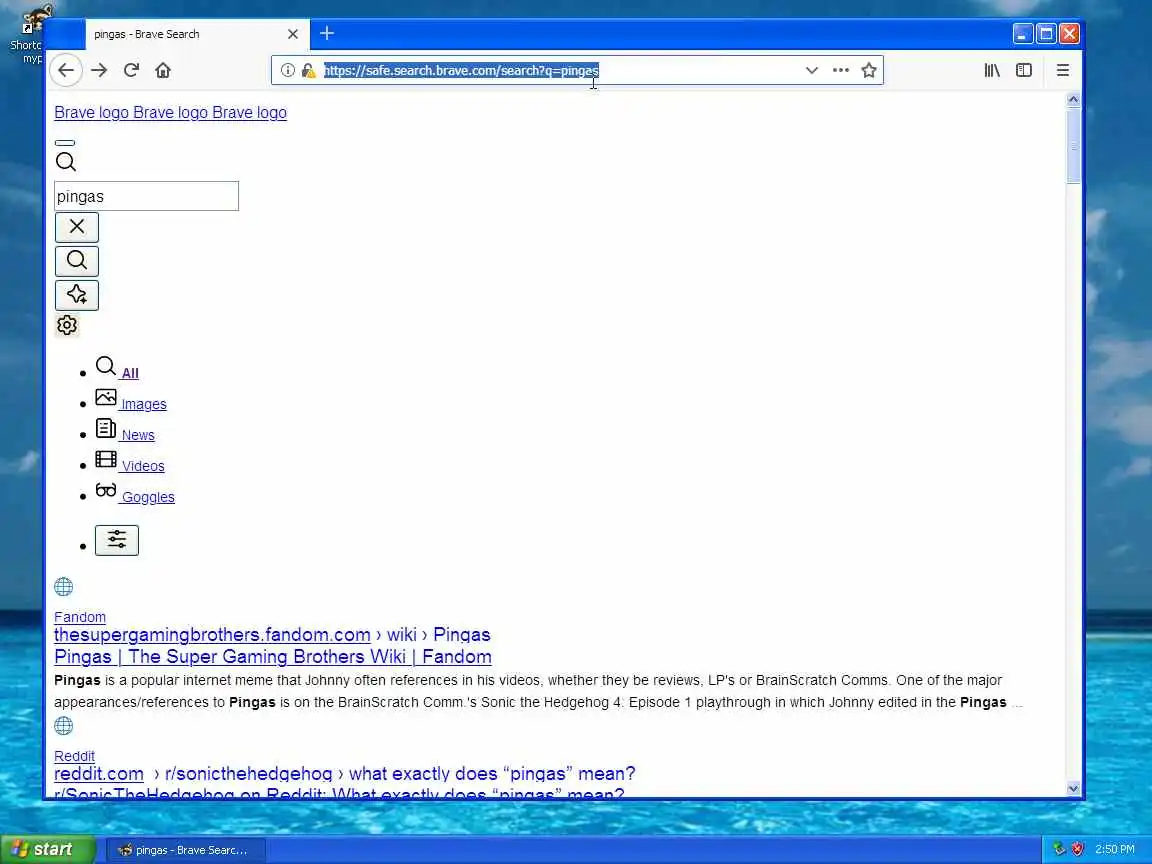This screenshot has width=1152, height=864.
Task: Click the Brave logo link
Action: click(170, 112)
